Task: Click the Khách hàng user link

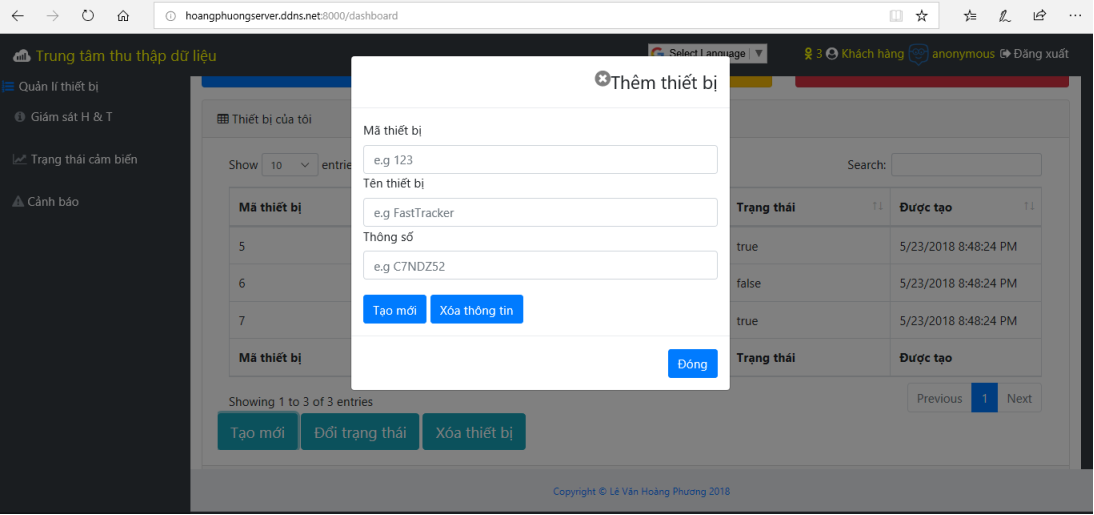Action: 872,54
